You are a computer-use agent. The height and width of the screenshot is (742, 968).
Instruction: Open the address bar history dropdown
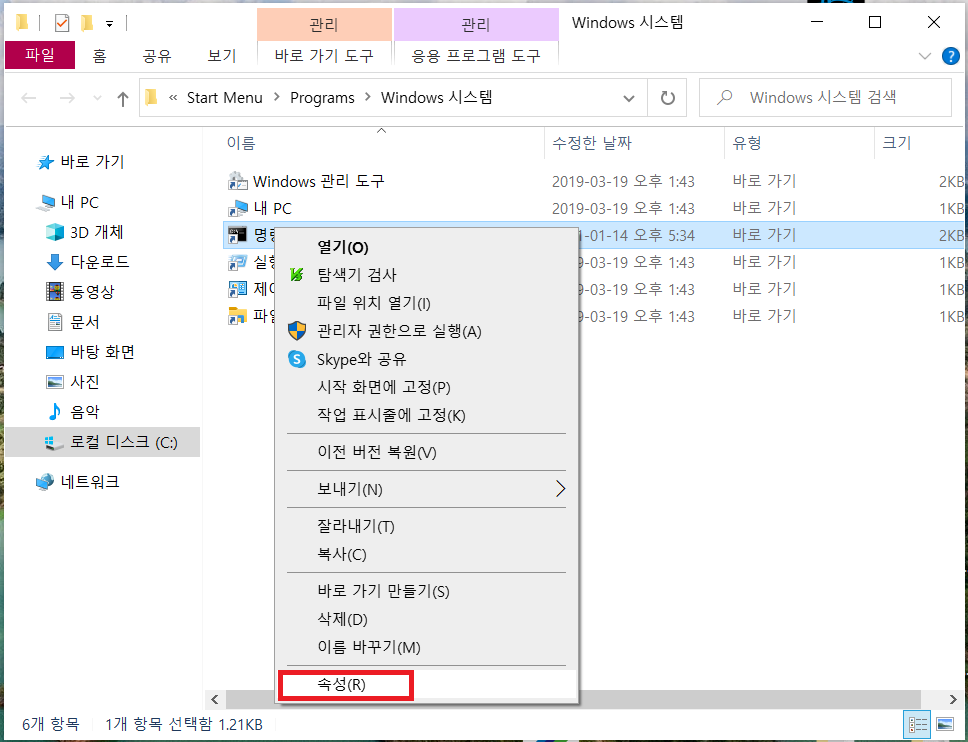point(629,98)
